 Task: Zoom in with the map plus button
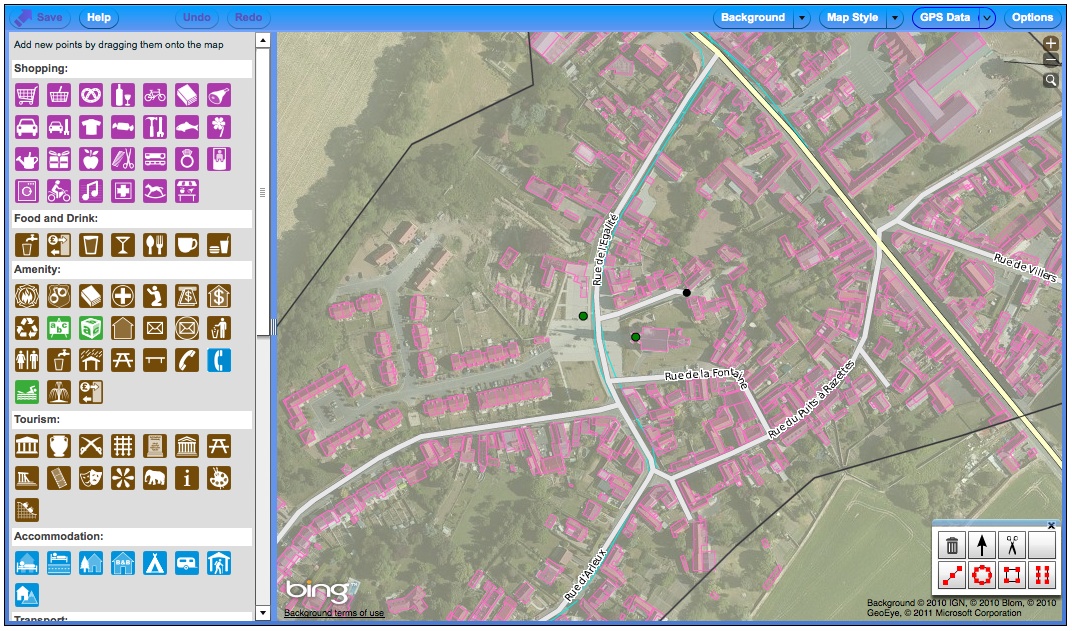[1051, 44]
